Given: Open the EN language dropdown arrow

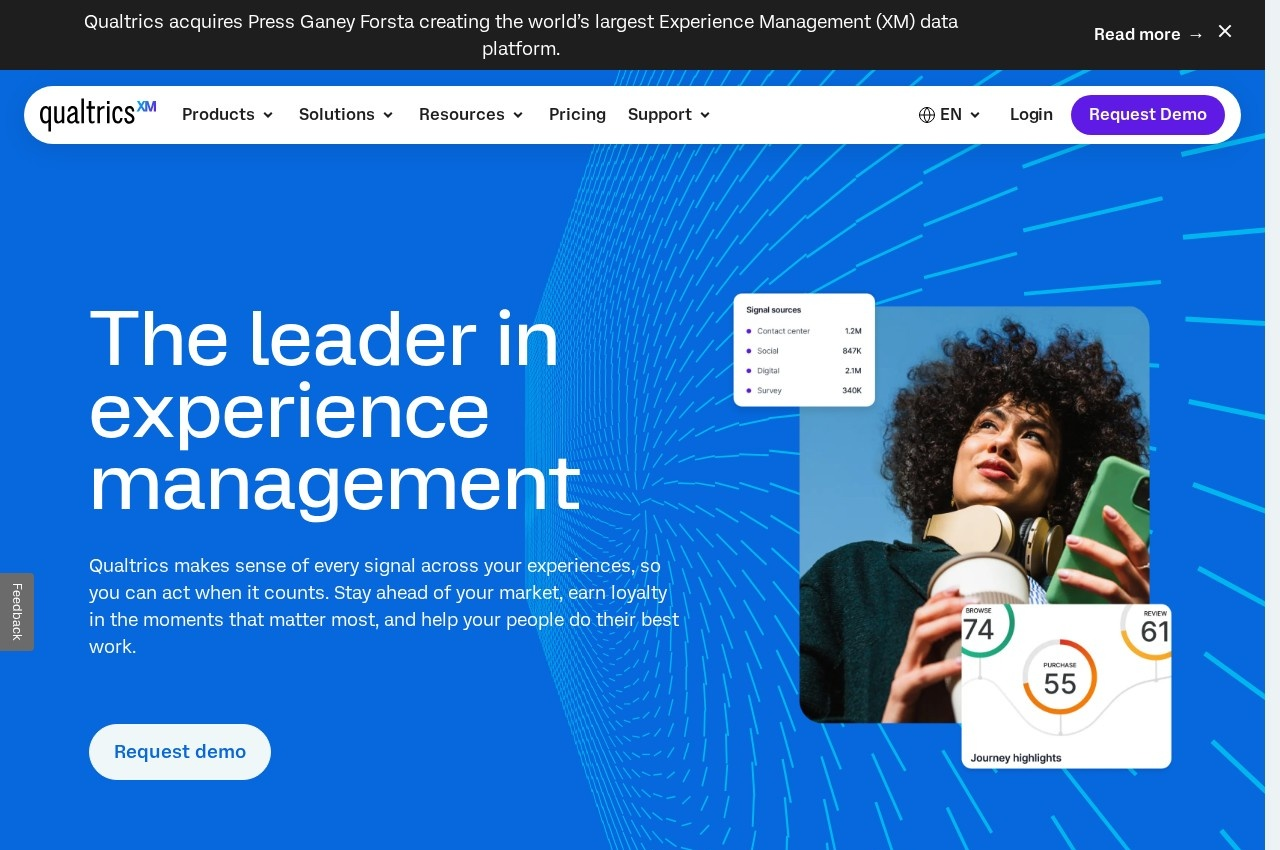Looking at the screenshot, I should (x=975, y=115).
